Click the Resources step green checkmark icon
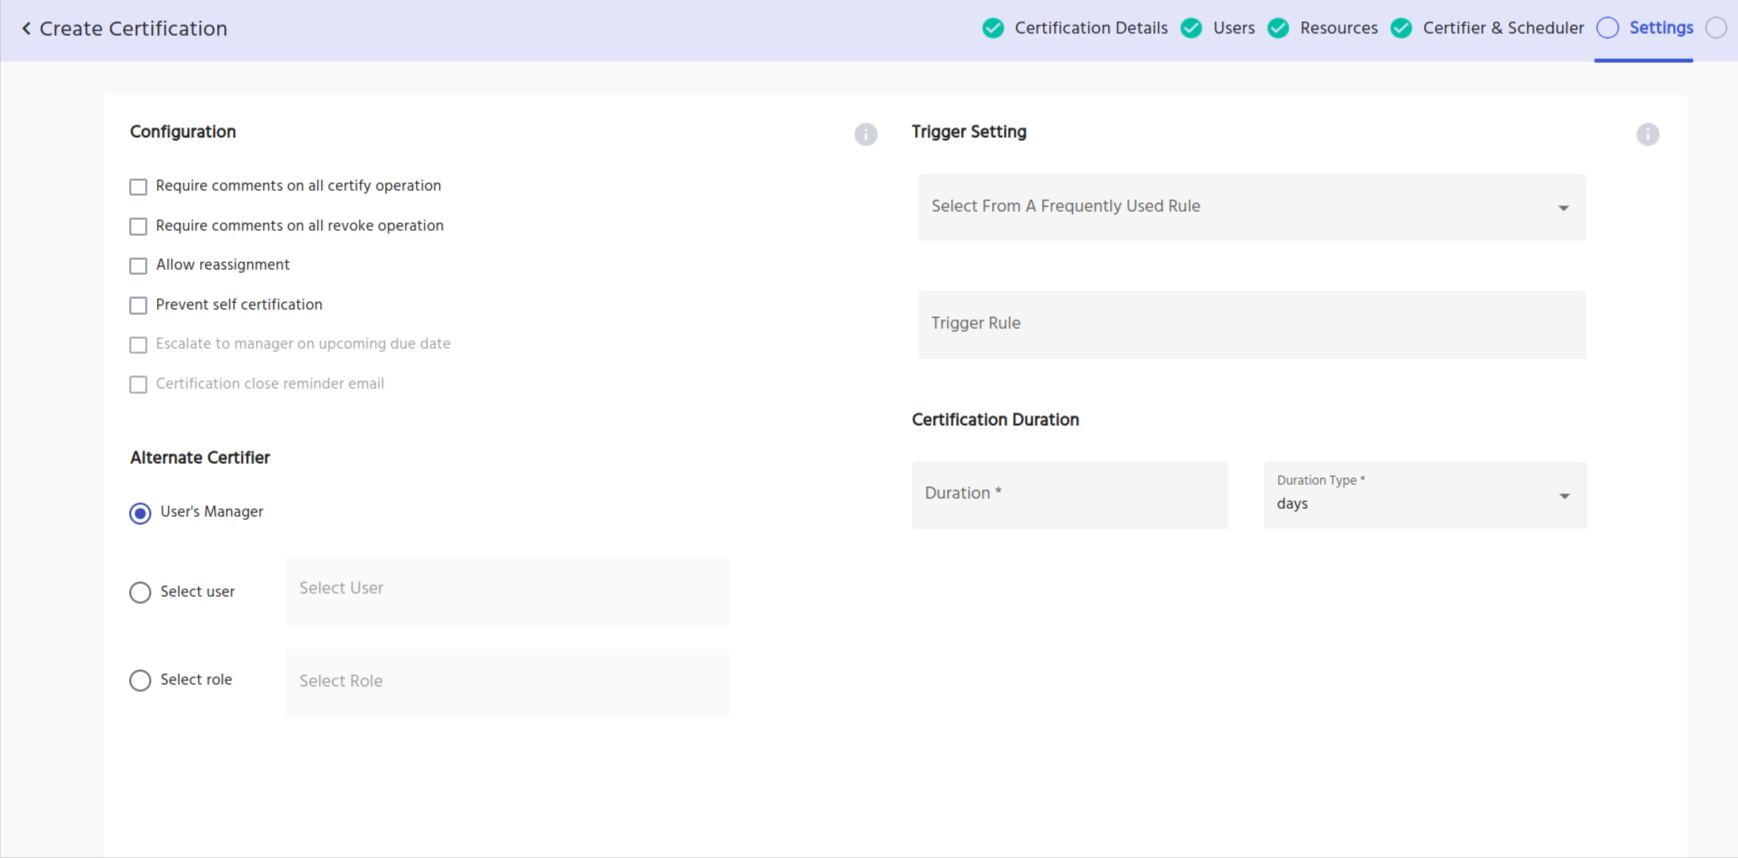 [1278, 28]
